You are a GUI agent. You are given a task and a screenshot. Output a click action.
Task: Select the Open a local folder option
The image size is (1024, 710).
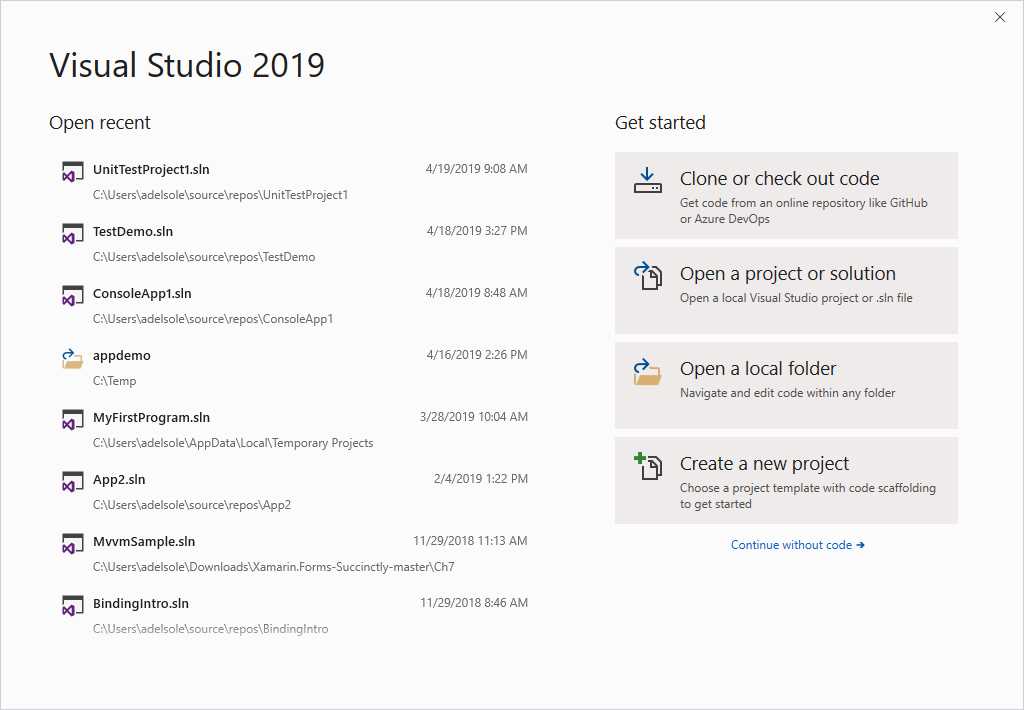point(785,385)
